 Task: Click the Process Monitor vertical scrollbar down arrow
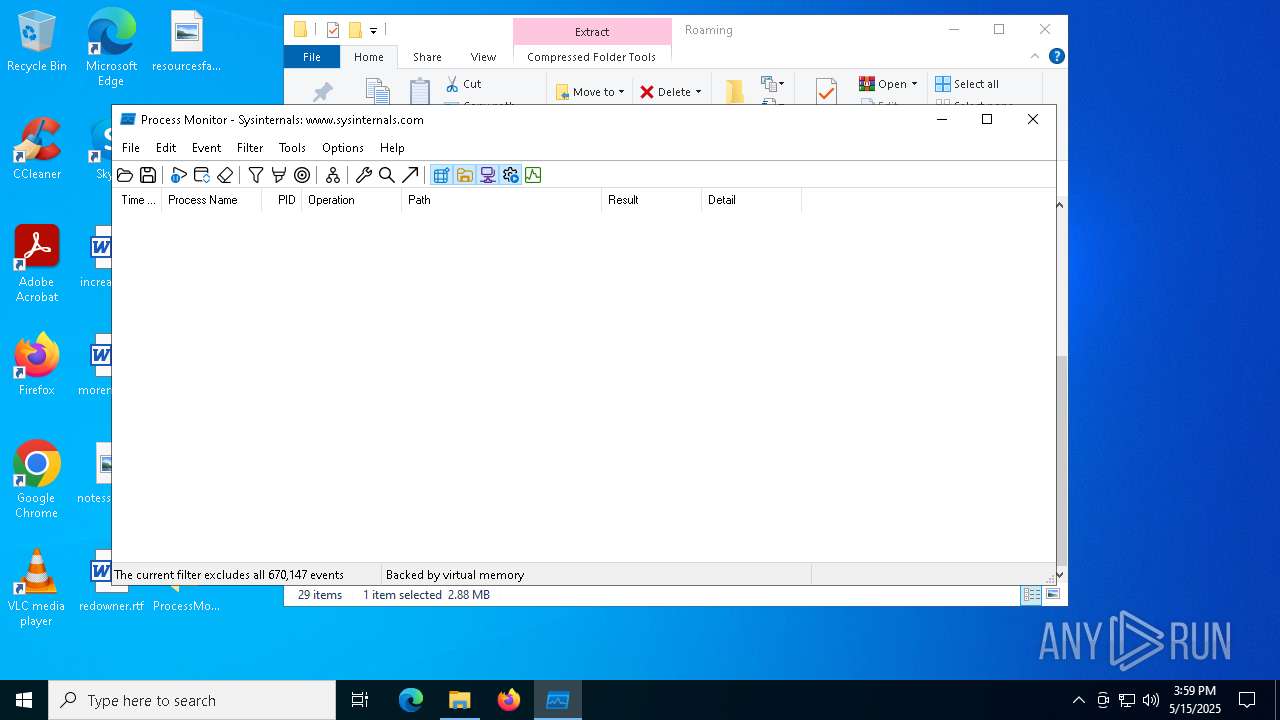click(1060, 575)
